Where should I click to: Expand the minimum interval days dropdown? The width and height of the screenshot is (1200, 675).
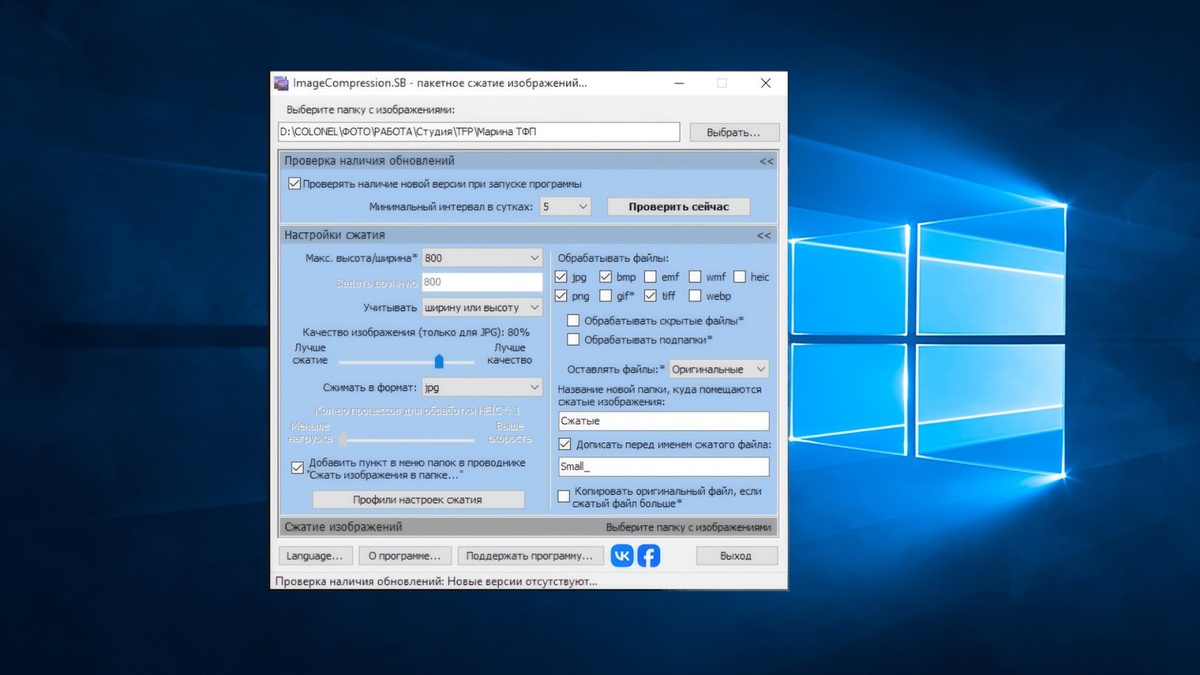coord(565,207)
